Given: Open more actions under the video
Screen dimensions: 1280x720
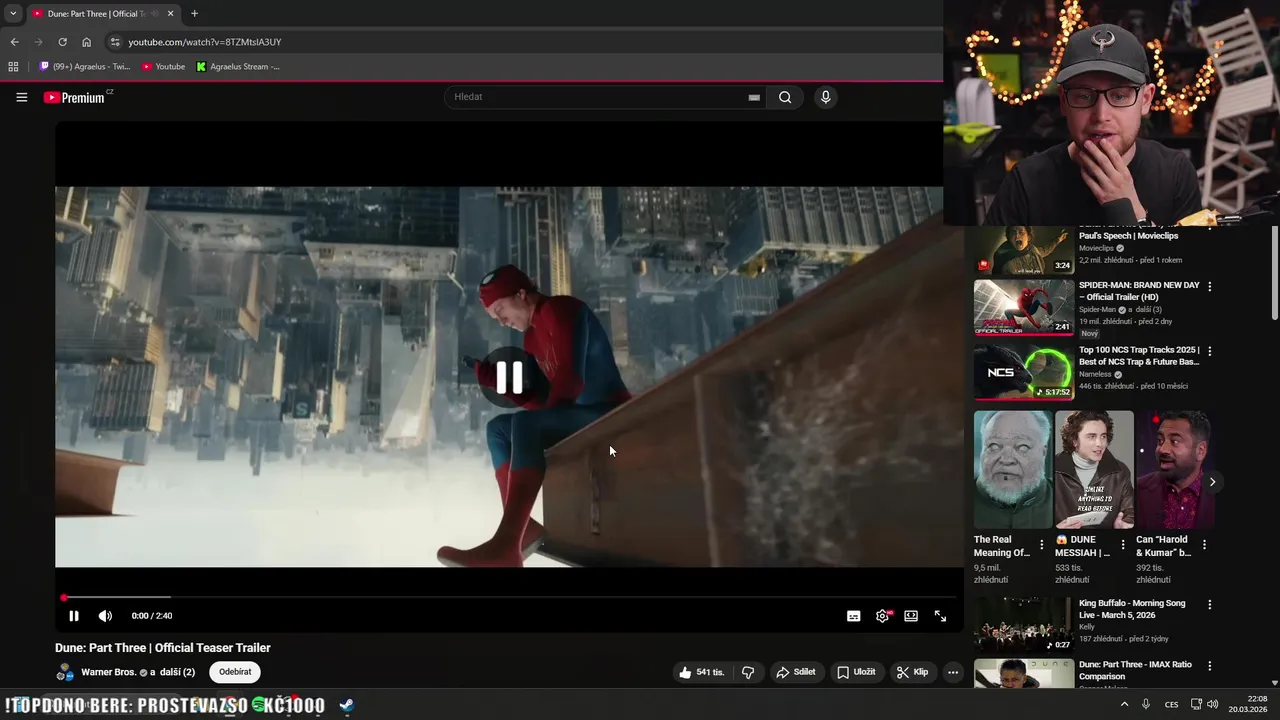Looking at the screenshot, I should [x=953, y=672].
